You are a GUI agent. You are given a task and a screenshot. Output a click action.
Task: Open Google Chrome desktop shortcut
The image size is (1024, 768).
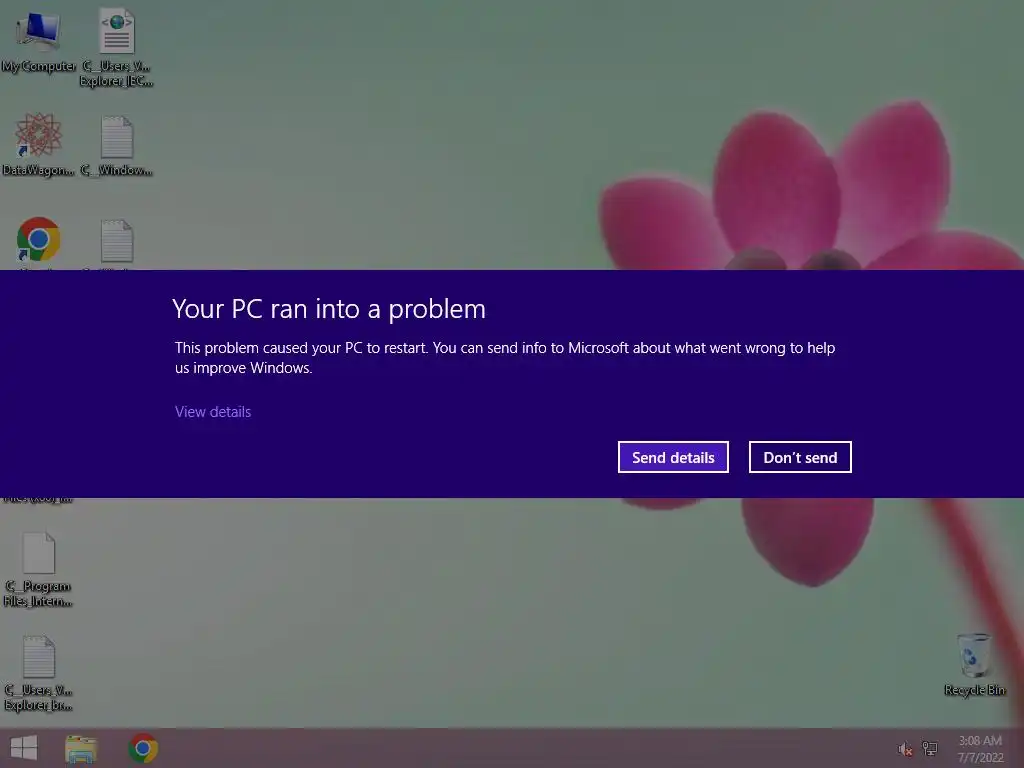point(39,240)
